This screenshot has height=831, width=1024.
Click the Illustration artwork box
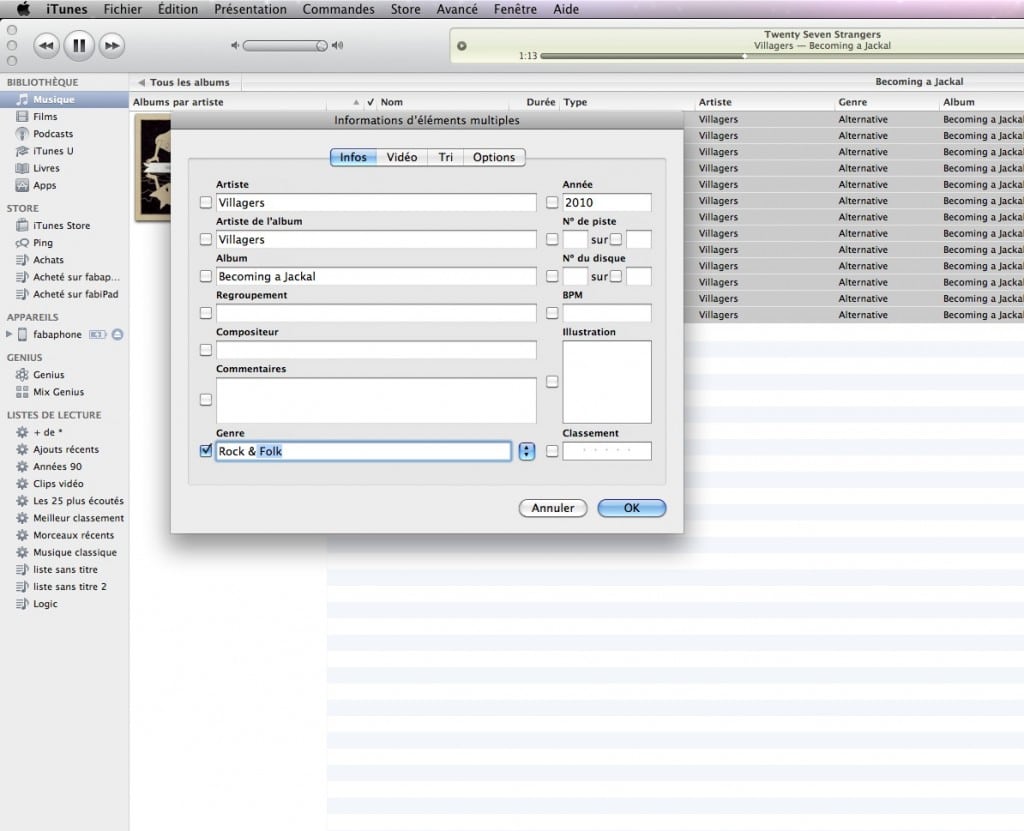click(x=607, y=382)
